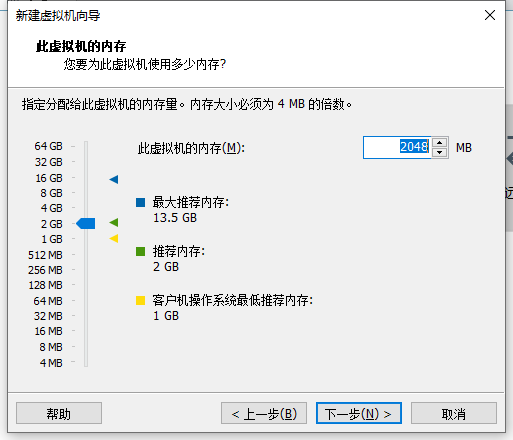Viewport: 513px width, 440px height.
Task: Click the 64 GB scale label
Action: [x=48, y=146]
